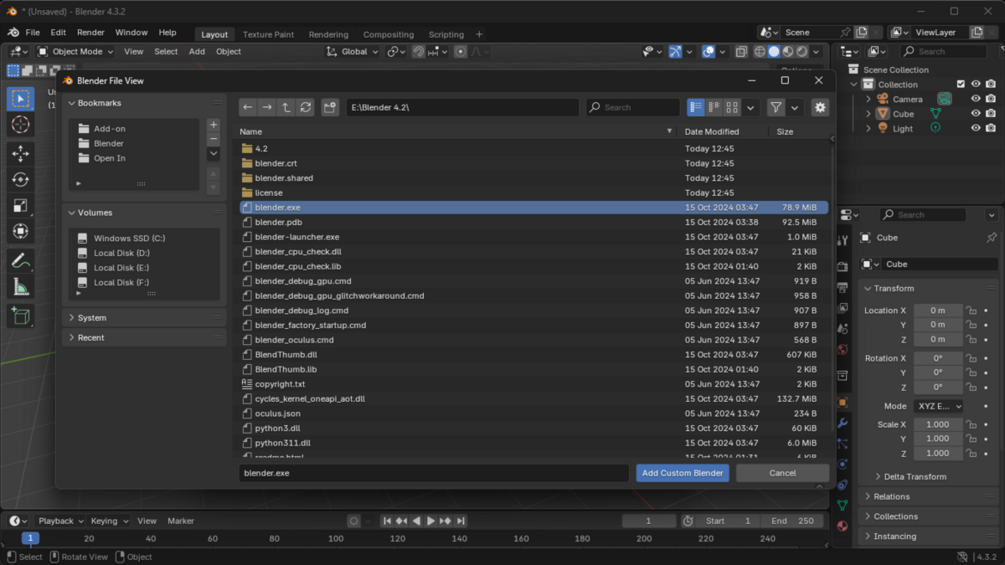The height and width of the screenshot is (565, 1005).
Task: Hide Light in viewport via eye icon
Action: [x=976, y=128]
